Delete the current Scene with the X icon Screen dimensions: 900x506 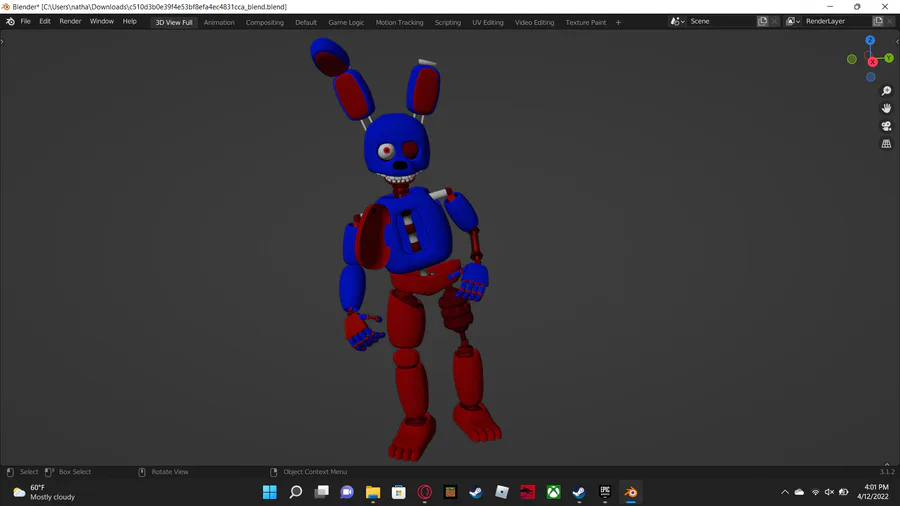[774, 21]
